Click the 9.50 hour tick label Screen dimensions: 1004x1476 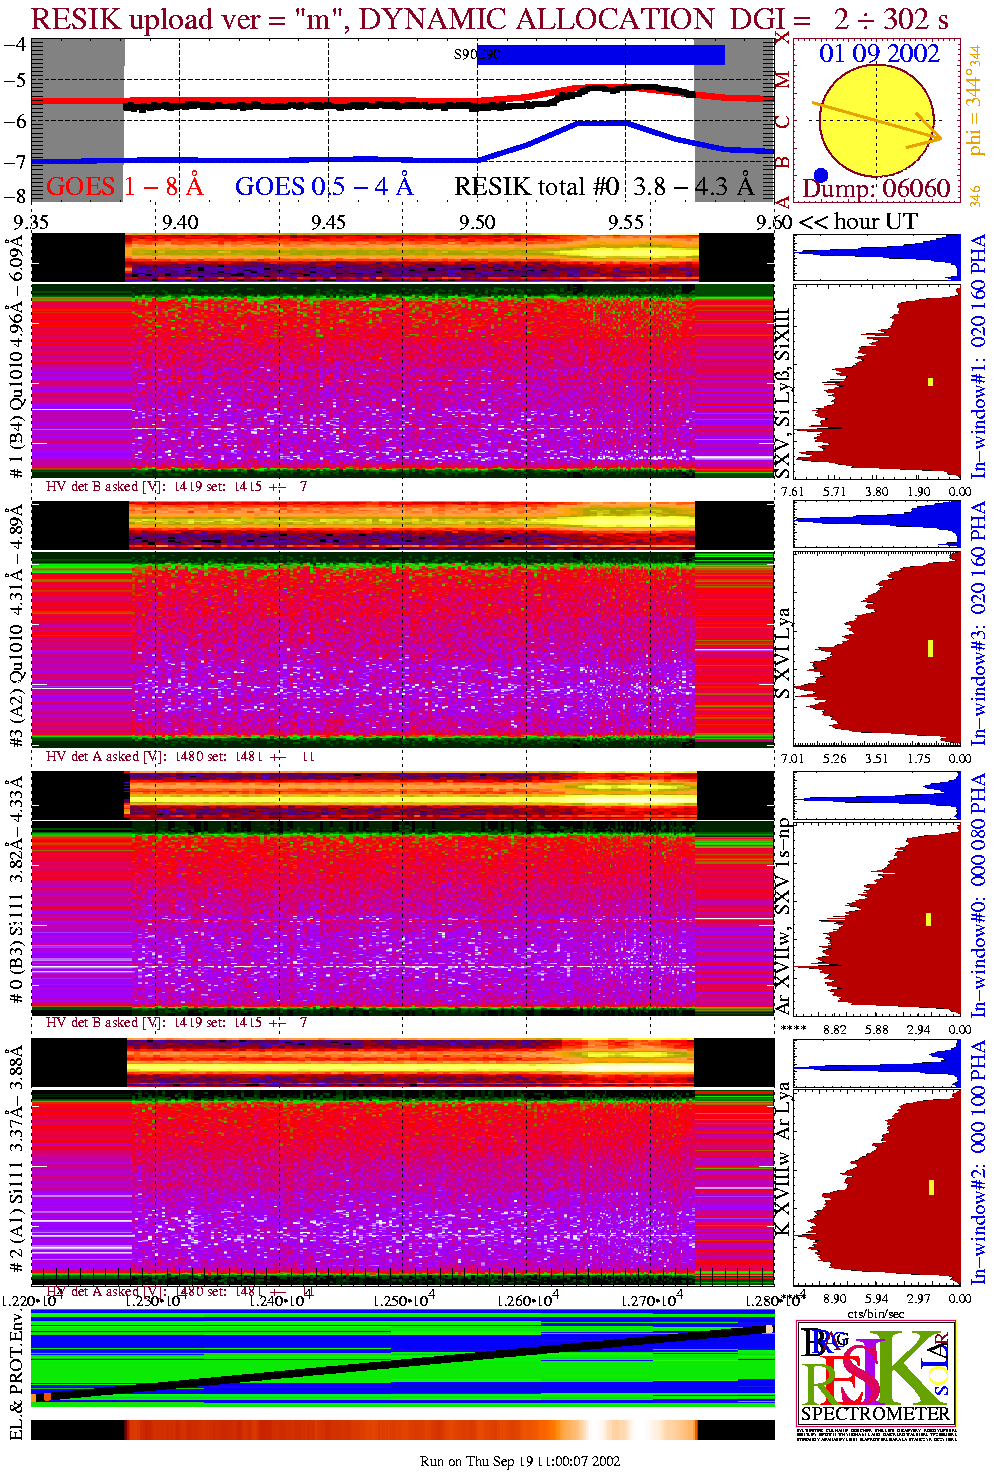point(477,222)
